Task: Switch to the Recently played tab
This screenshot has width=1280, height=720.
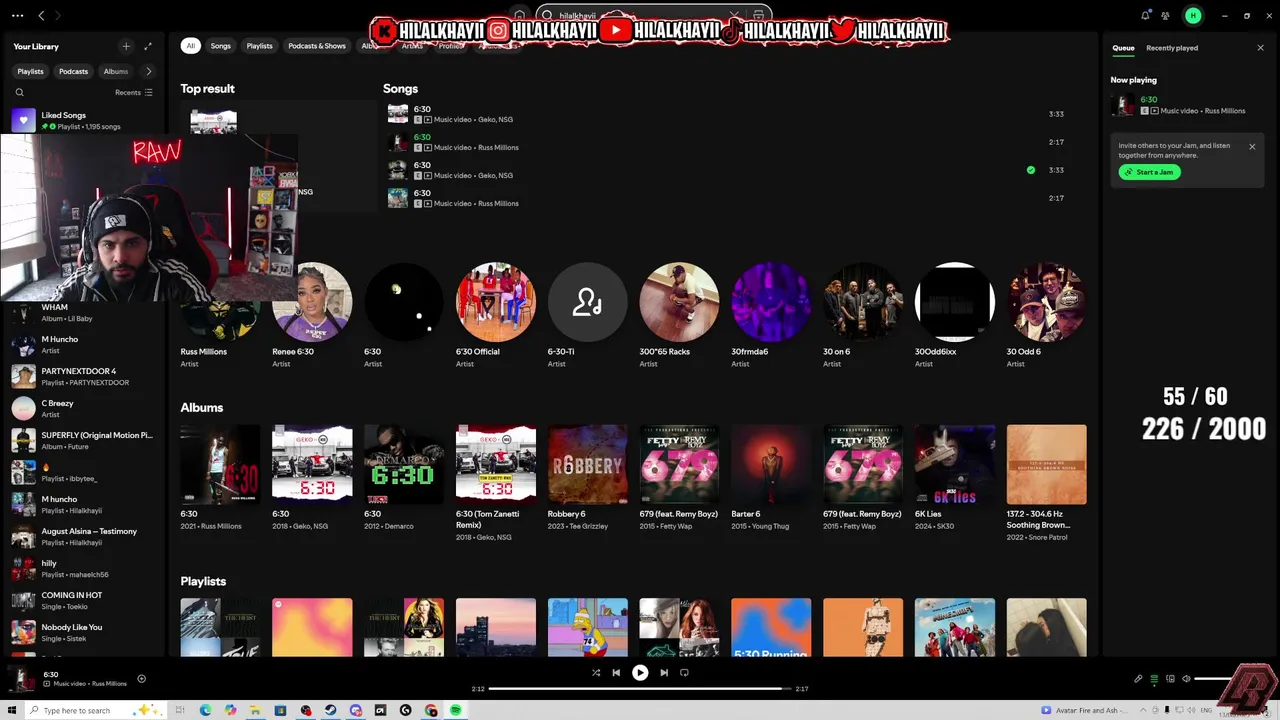Action: click(1172, 48)
